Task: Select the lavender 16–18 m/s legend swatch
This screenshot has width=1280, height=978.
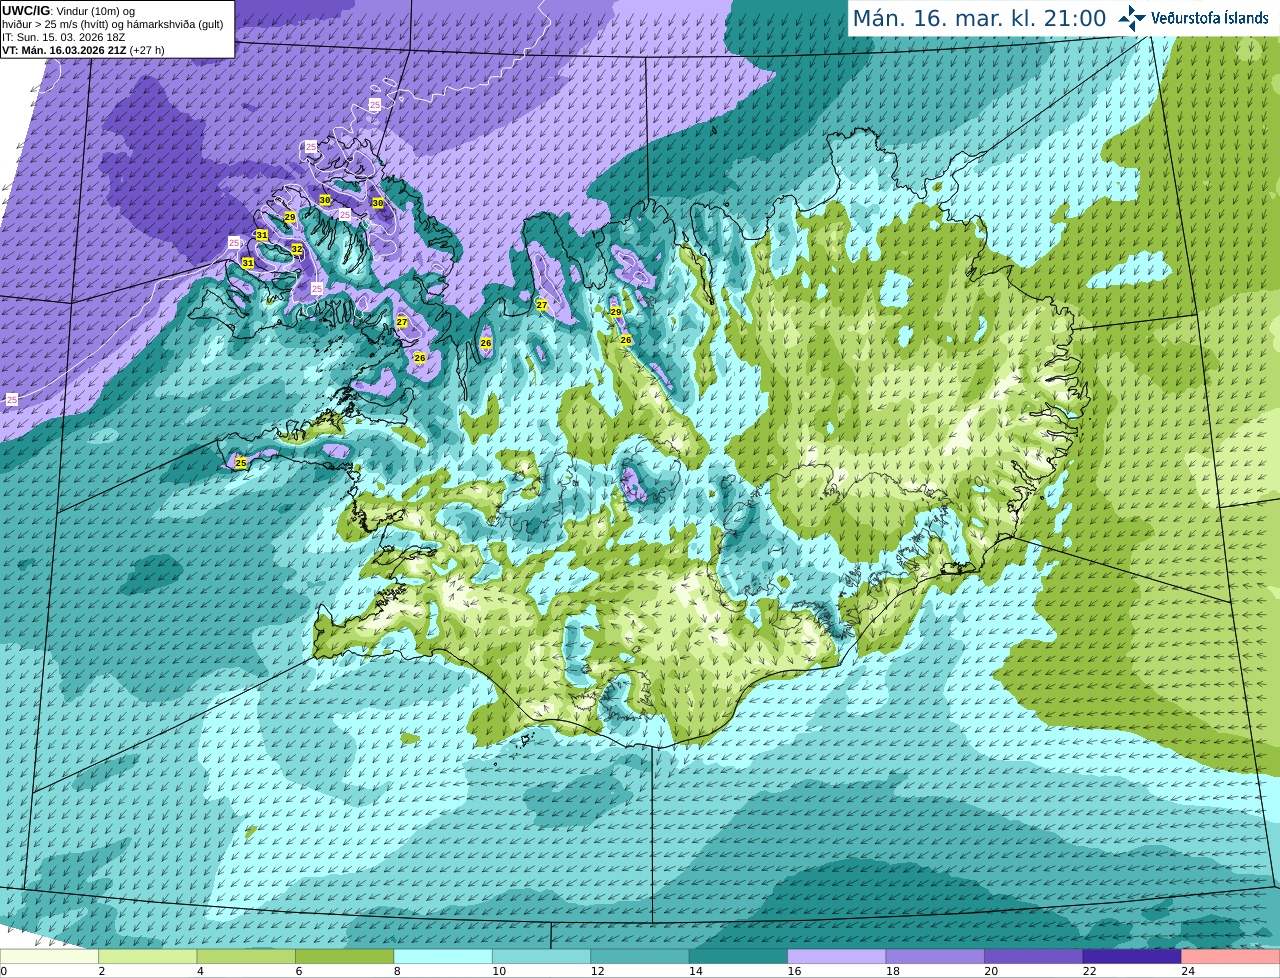Action: pyautogui.click(x=837, y=956)
